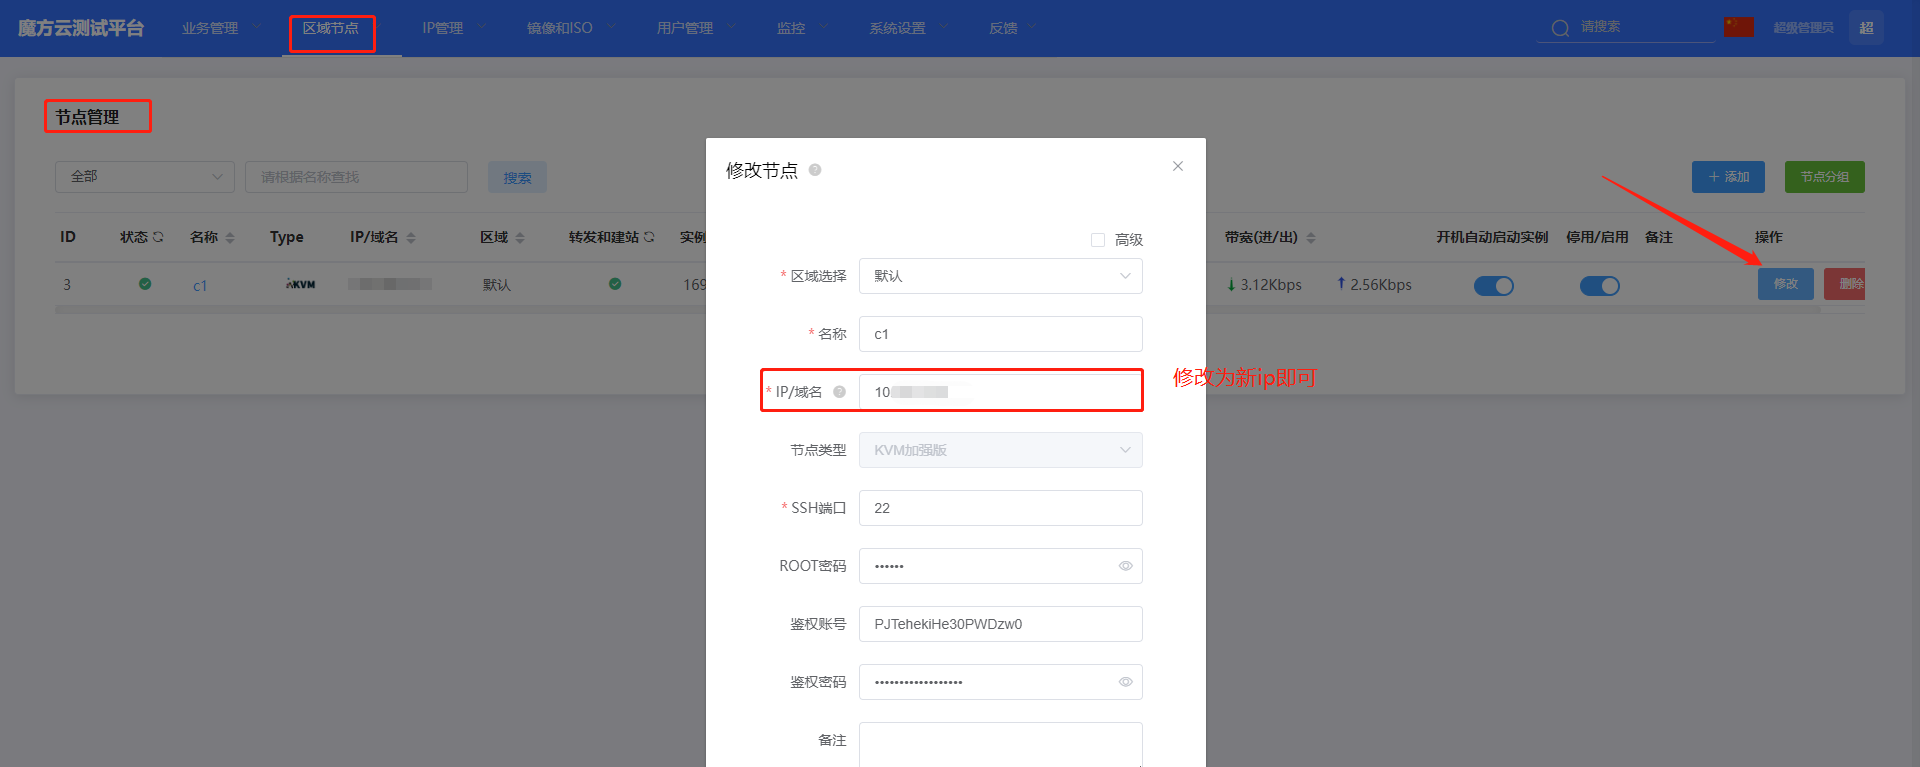Click the 添加 button
The height and width of the screenshot is (767, 1920).
point(1728,177)
